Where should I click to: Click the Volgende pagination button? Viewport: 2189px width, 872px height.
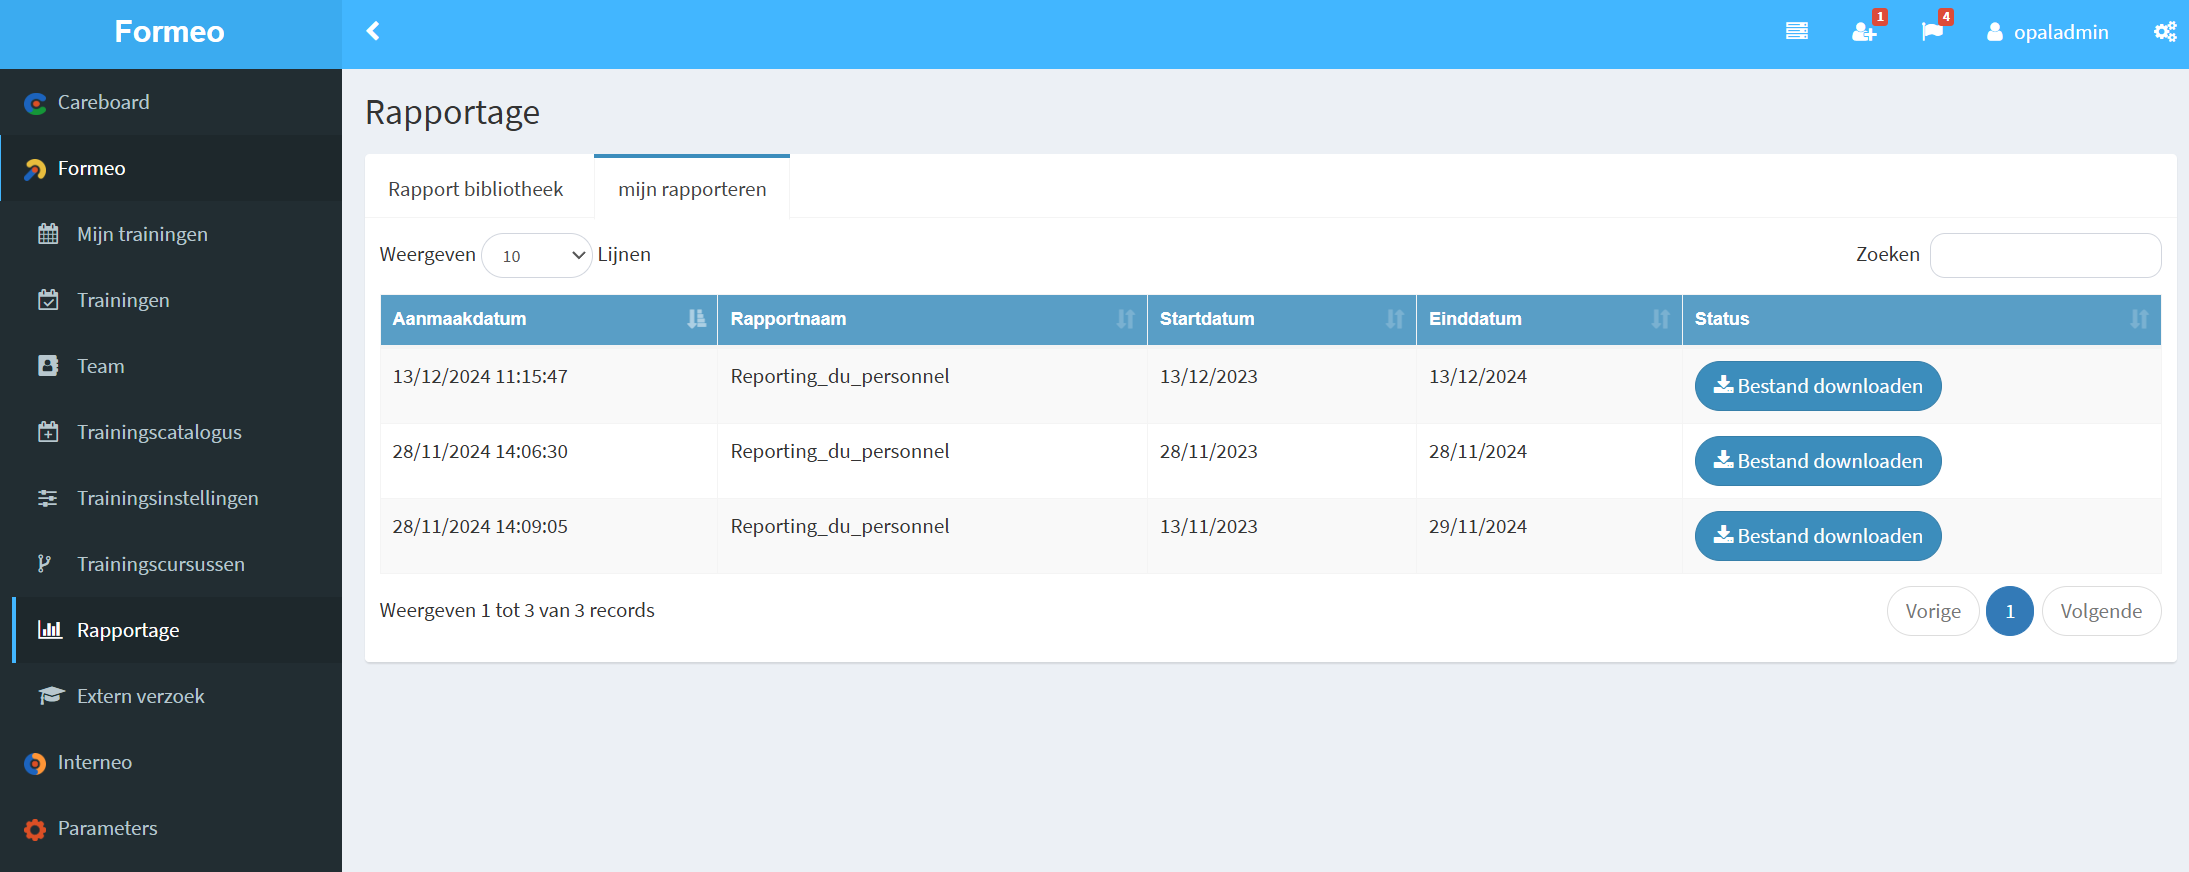coord(2101,611)
